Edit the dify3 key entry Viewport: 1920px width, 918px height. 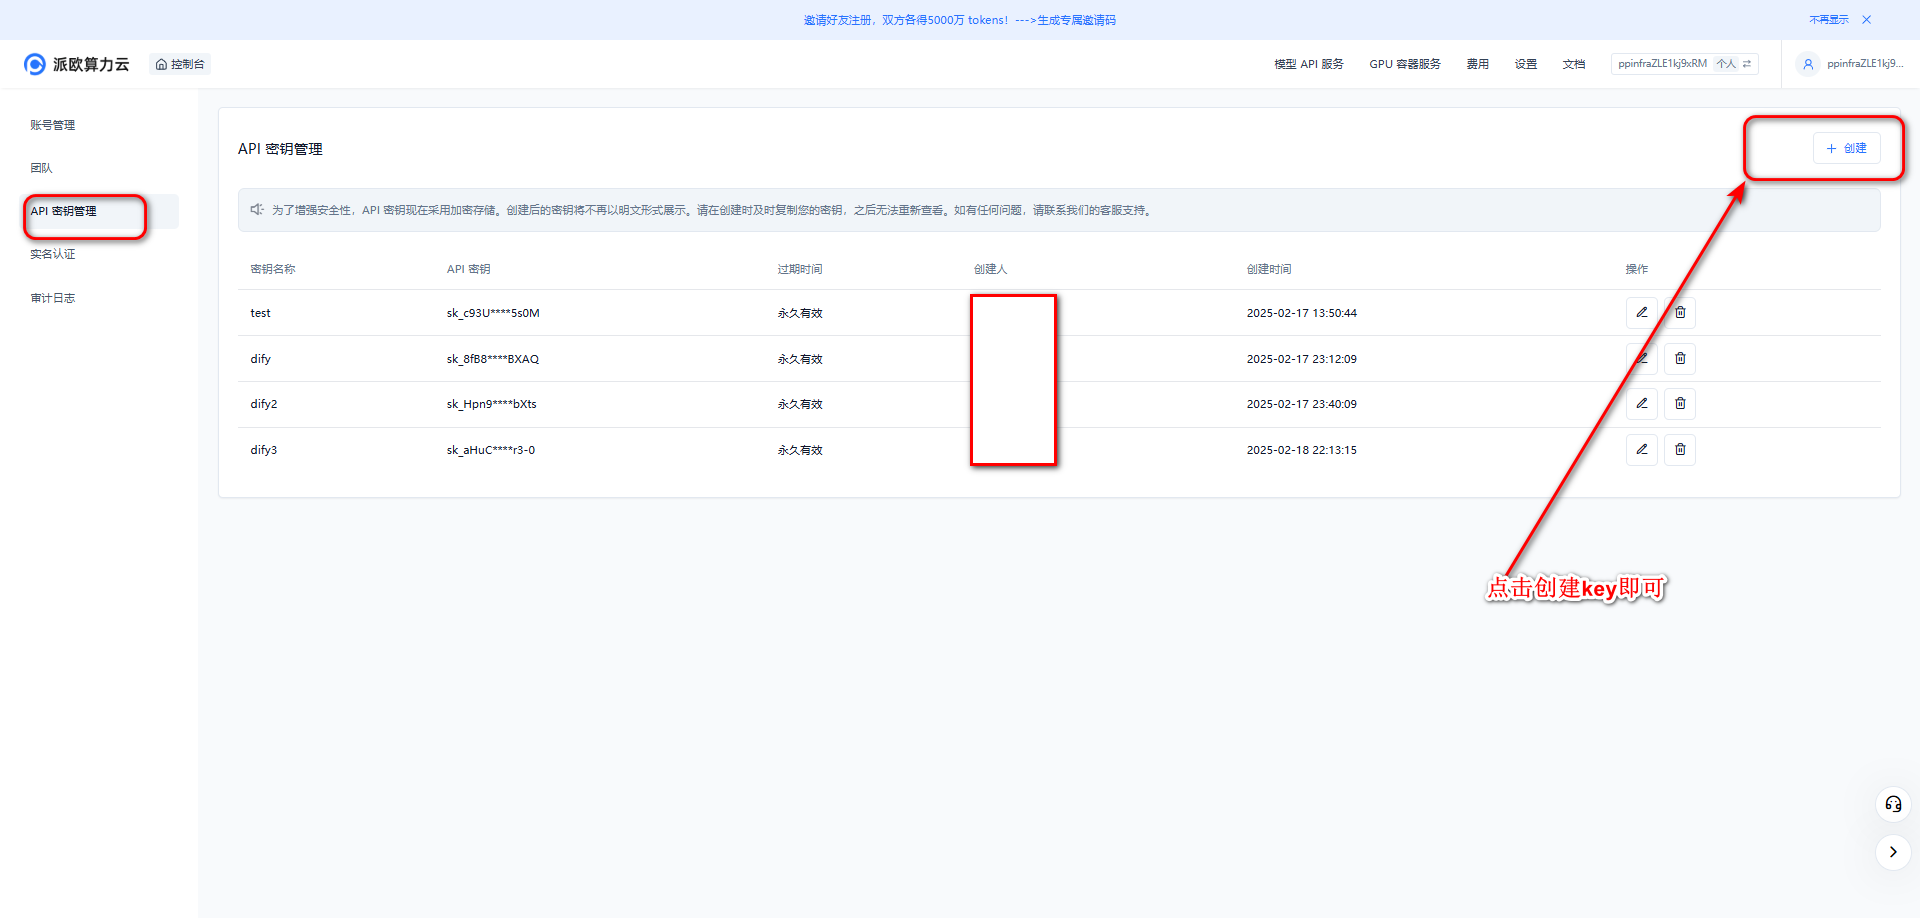point(1641,450)
